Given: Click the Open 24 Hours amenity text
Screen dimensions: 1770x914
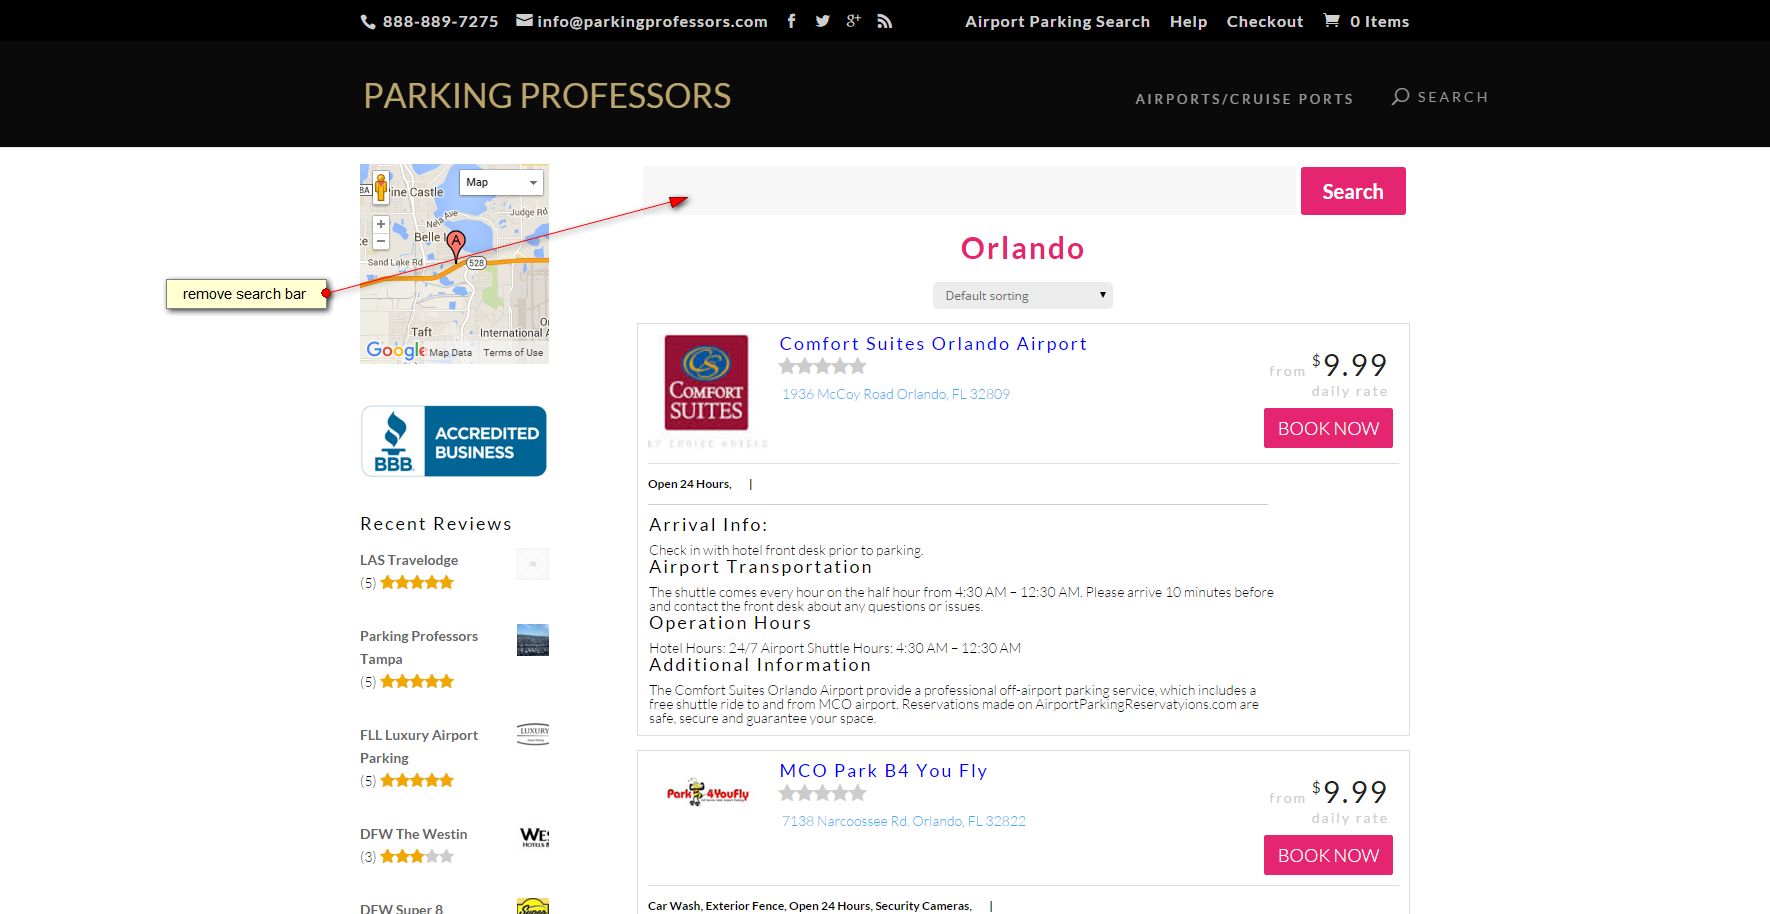Looking at the screenshot, I should 690,484.
